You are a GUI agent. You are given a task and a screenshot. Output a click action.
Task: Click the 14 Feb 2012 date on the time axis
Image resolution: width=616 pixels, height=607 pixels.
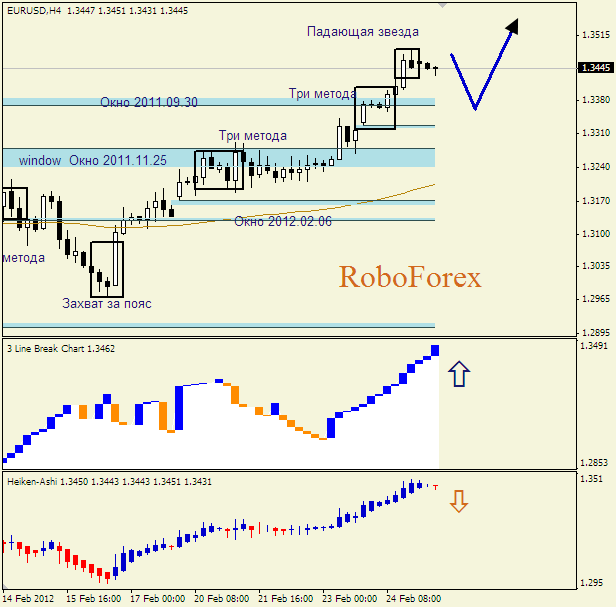pyautogui.click(x=27, y=598)
